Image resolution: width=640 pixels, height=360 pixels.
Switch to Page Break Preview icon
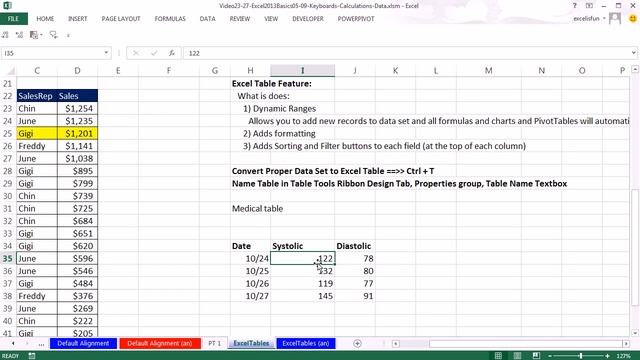[536, 356]
